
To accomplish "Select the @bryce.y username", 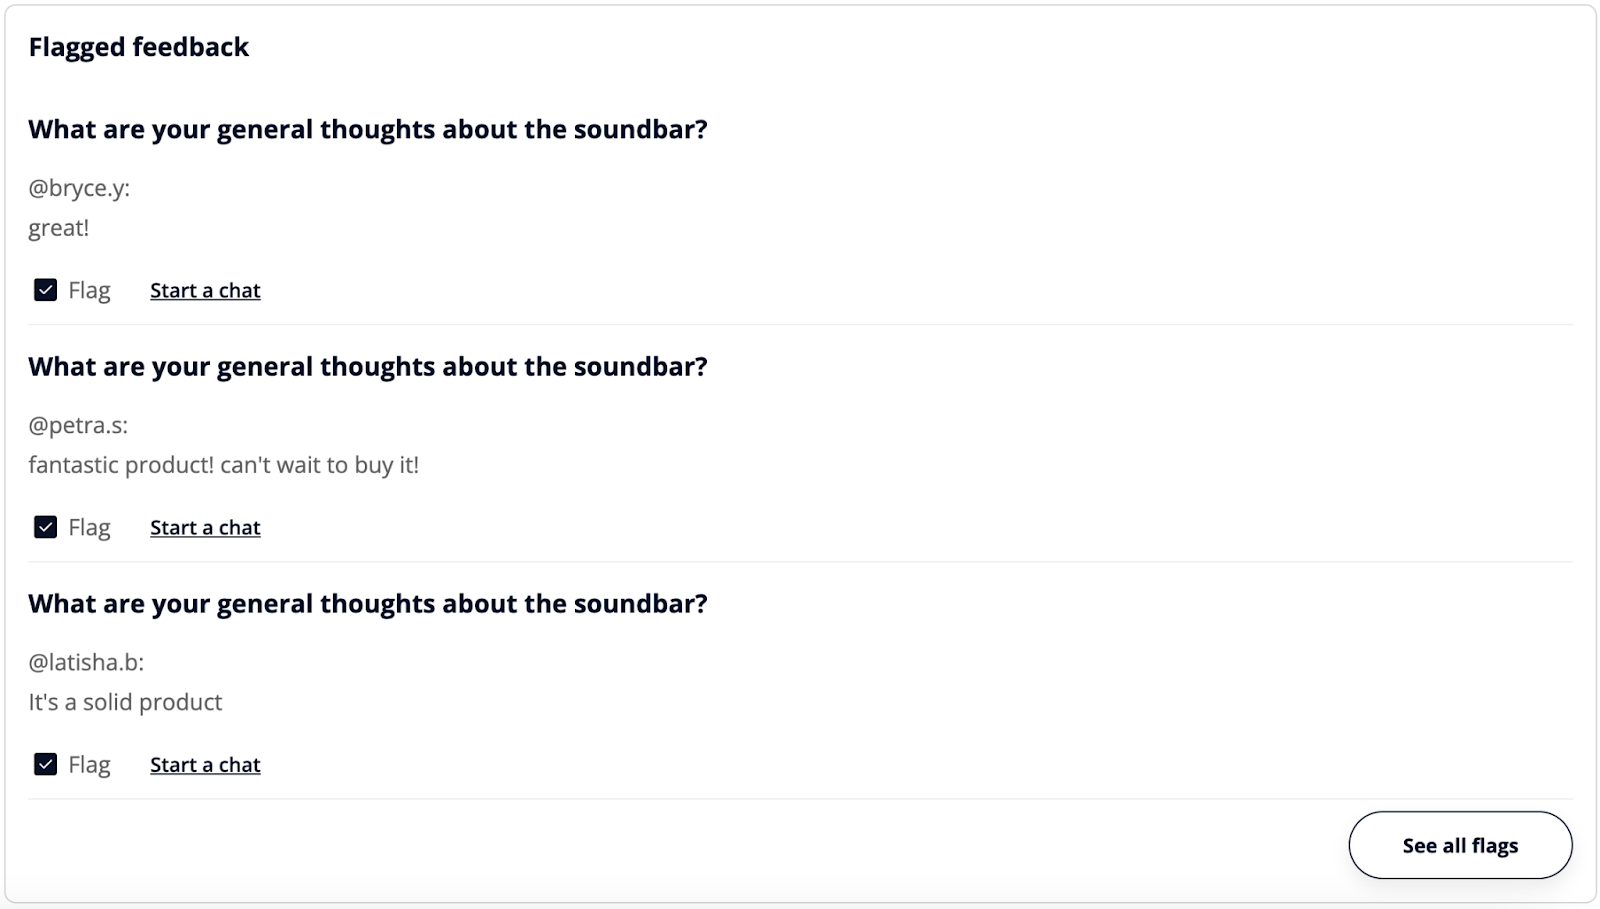I will 79,188.
